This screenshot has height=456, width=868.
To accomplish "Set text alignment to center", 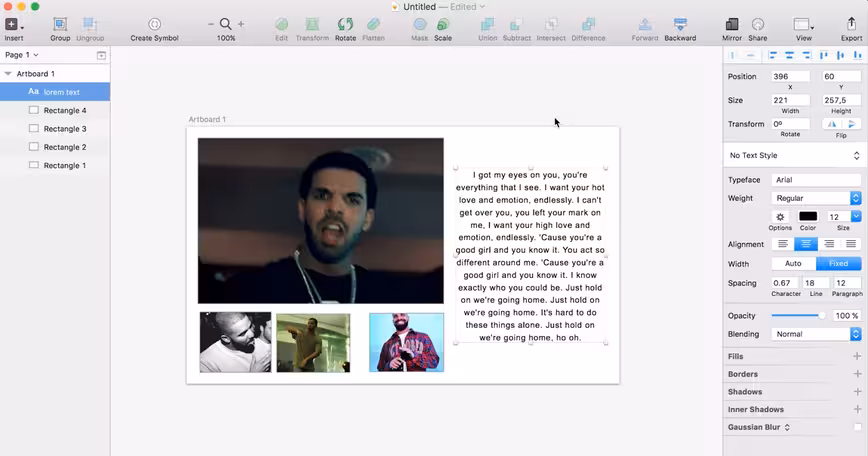I will (x=805, y=244).
